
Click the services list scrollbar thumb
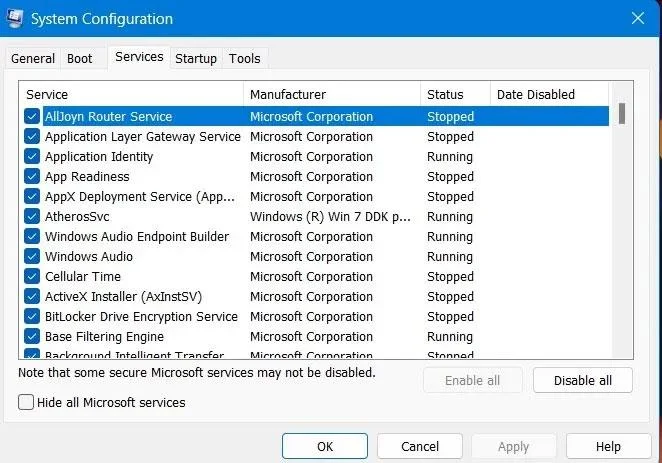[622, 114]
